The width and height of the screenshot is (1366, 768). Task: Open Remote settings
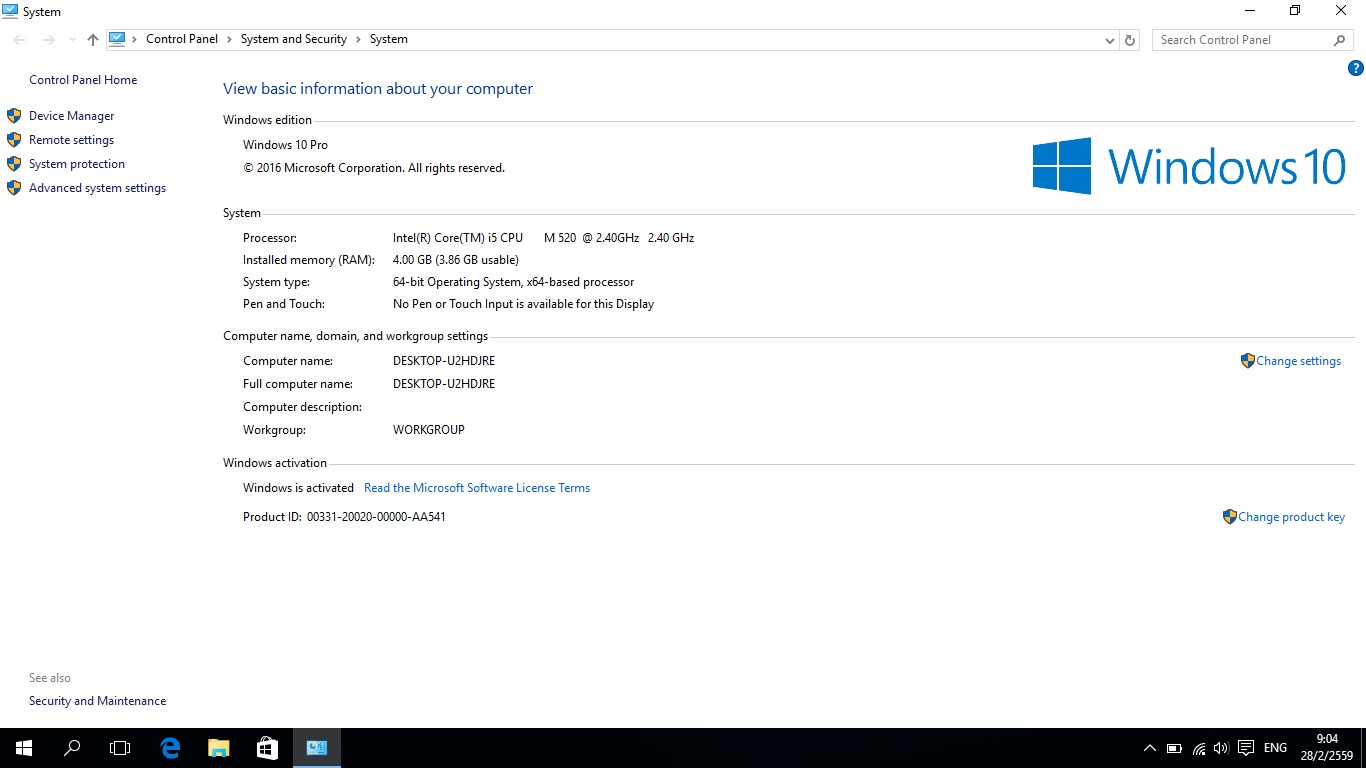pyautogui.click(x=71, y=140)
